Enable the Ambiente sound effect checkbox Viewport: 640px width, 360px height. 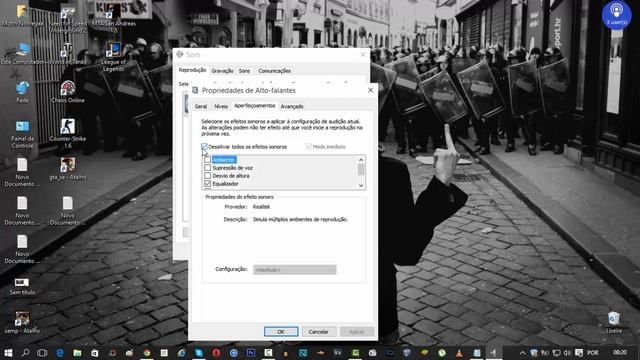(x=207, y=160)
